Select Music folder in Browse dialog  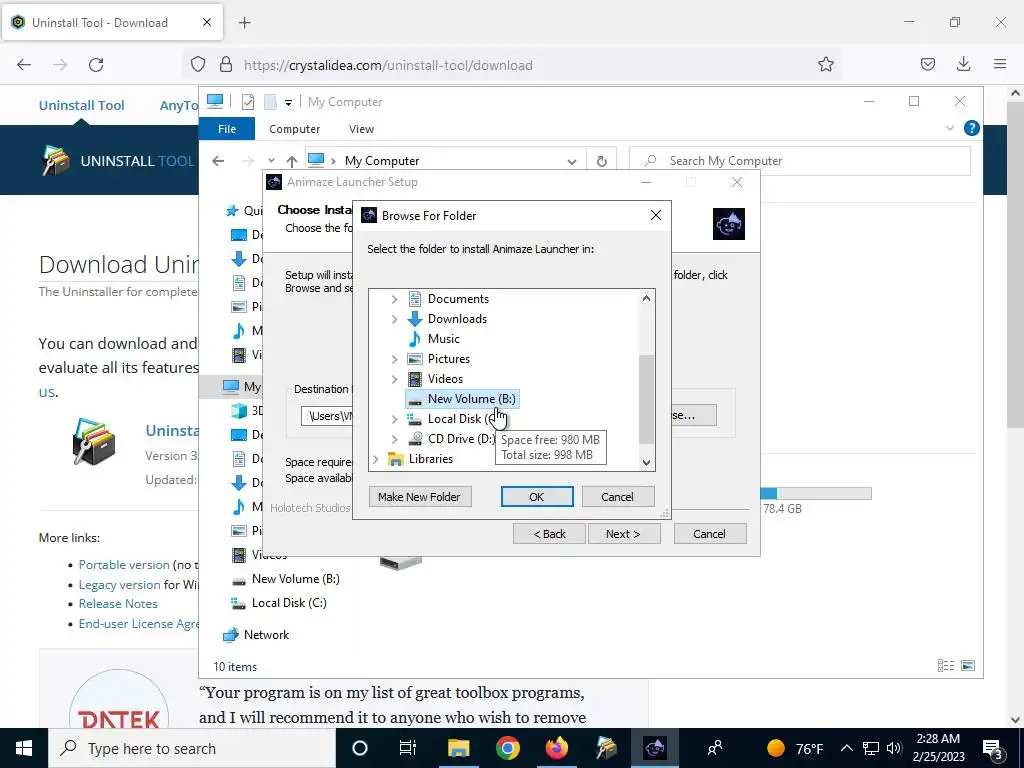click(x=443, y=339)
